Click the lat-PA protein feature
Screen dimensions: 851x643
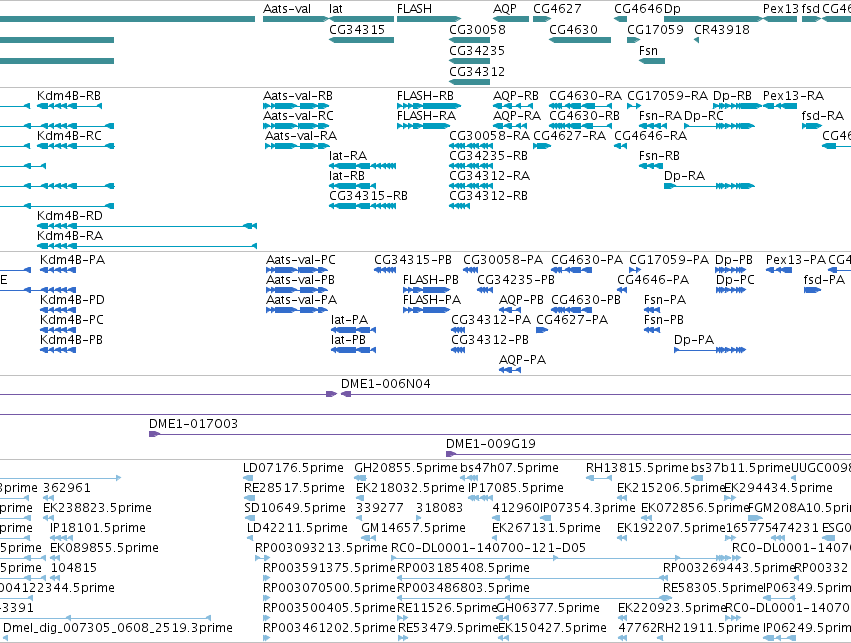pyautogui.click(x=353, y=330)
